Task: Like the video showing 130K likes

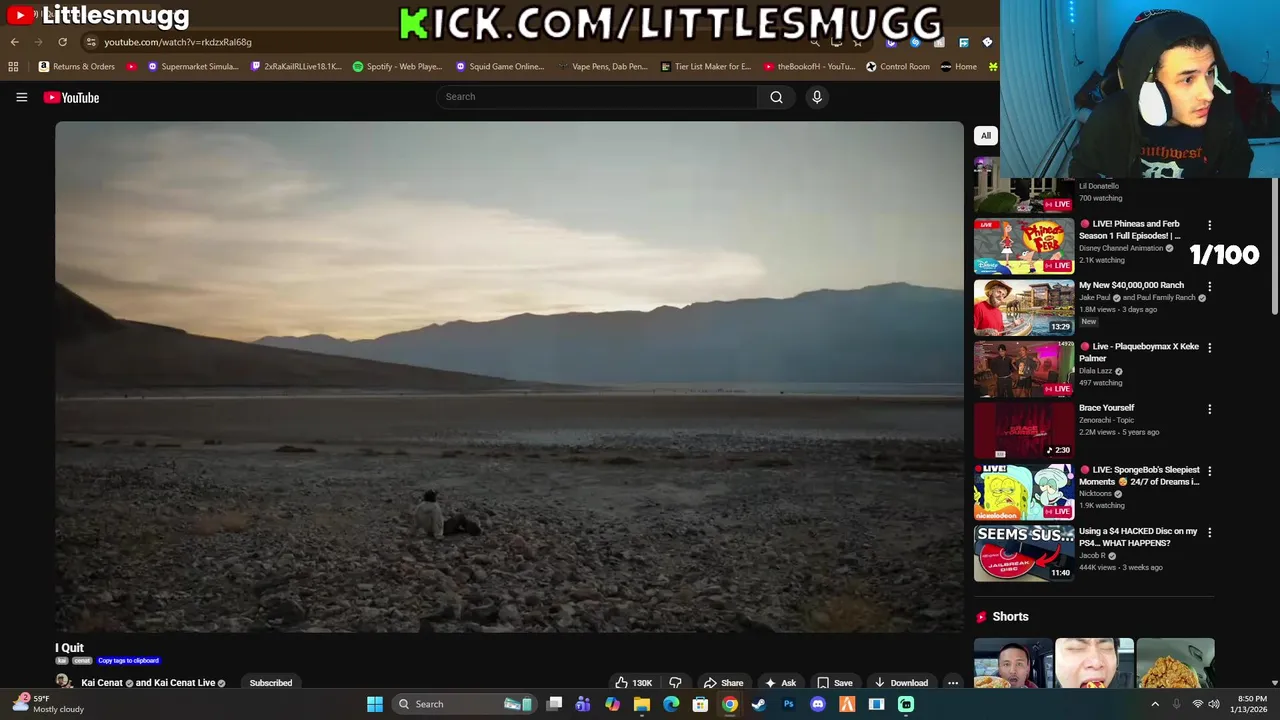Action: pos(633,683)
